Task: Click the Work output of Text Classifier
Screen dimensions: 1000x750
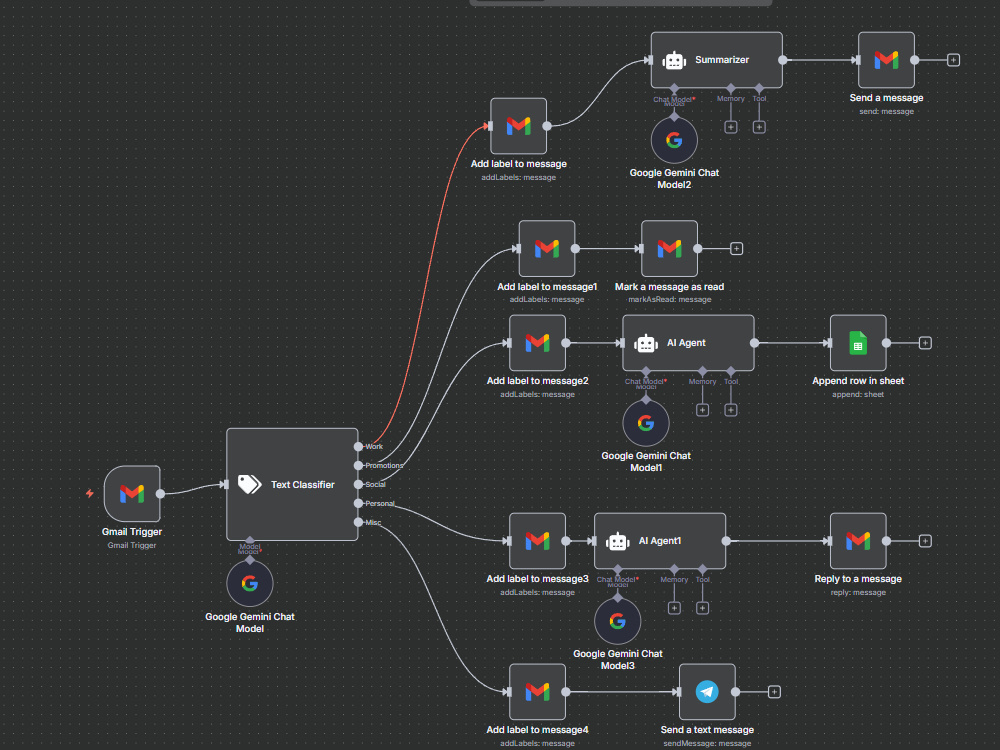Action: 358,446
